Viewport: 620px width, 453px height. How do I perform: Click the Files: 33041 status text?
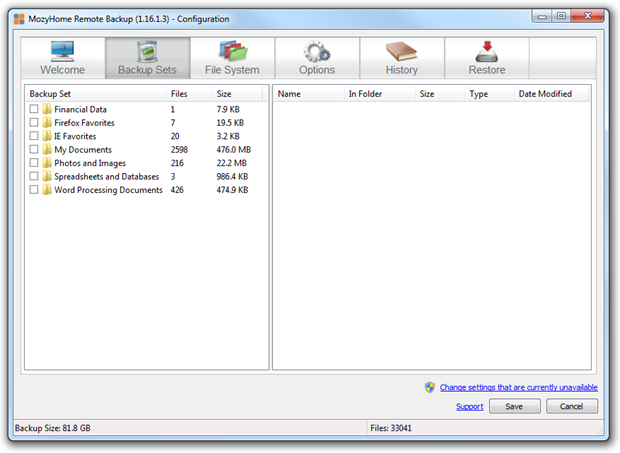tap(391, 428)
